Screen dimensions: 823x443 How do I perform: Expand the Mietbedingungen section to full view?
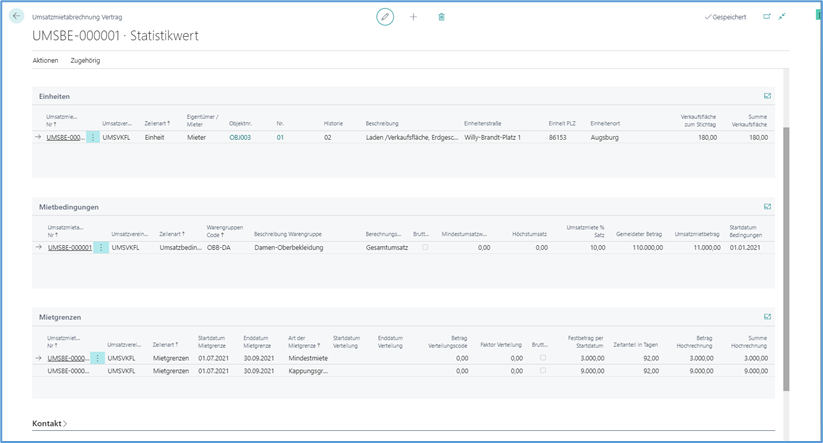[x=767, y=207]
